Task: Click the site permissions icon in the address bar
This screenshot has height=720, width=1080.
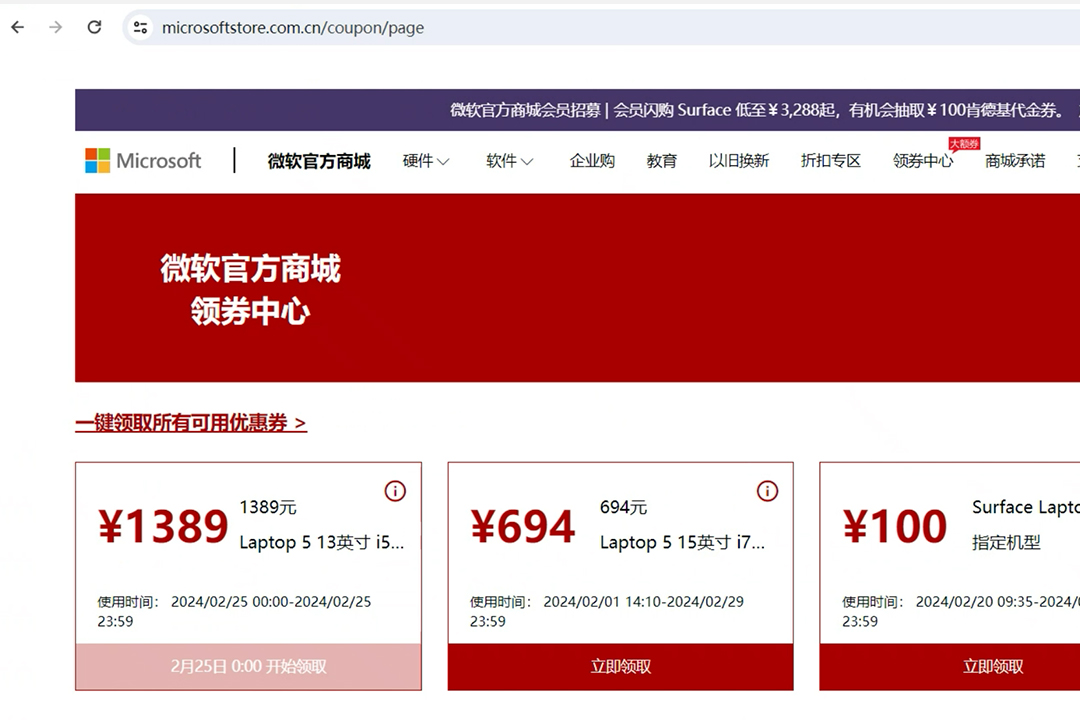Action: [140, 28]
